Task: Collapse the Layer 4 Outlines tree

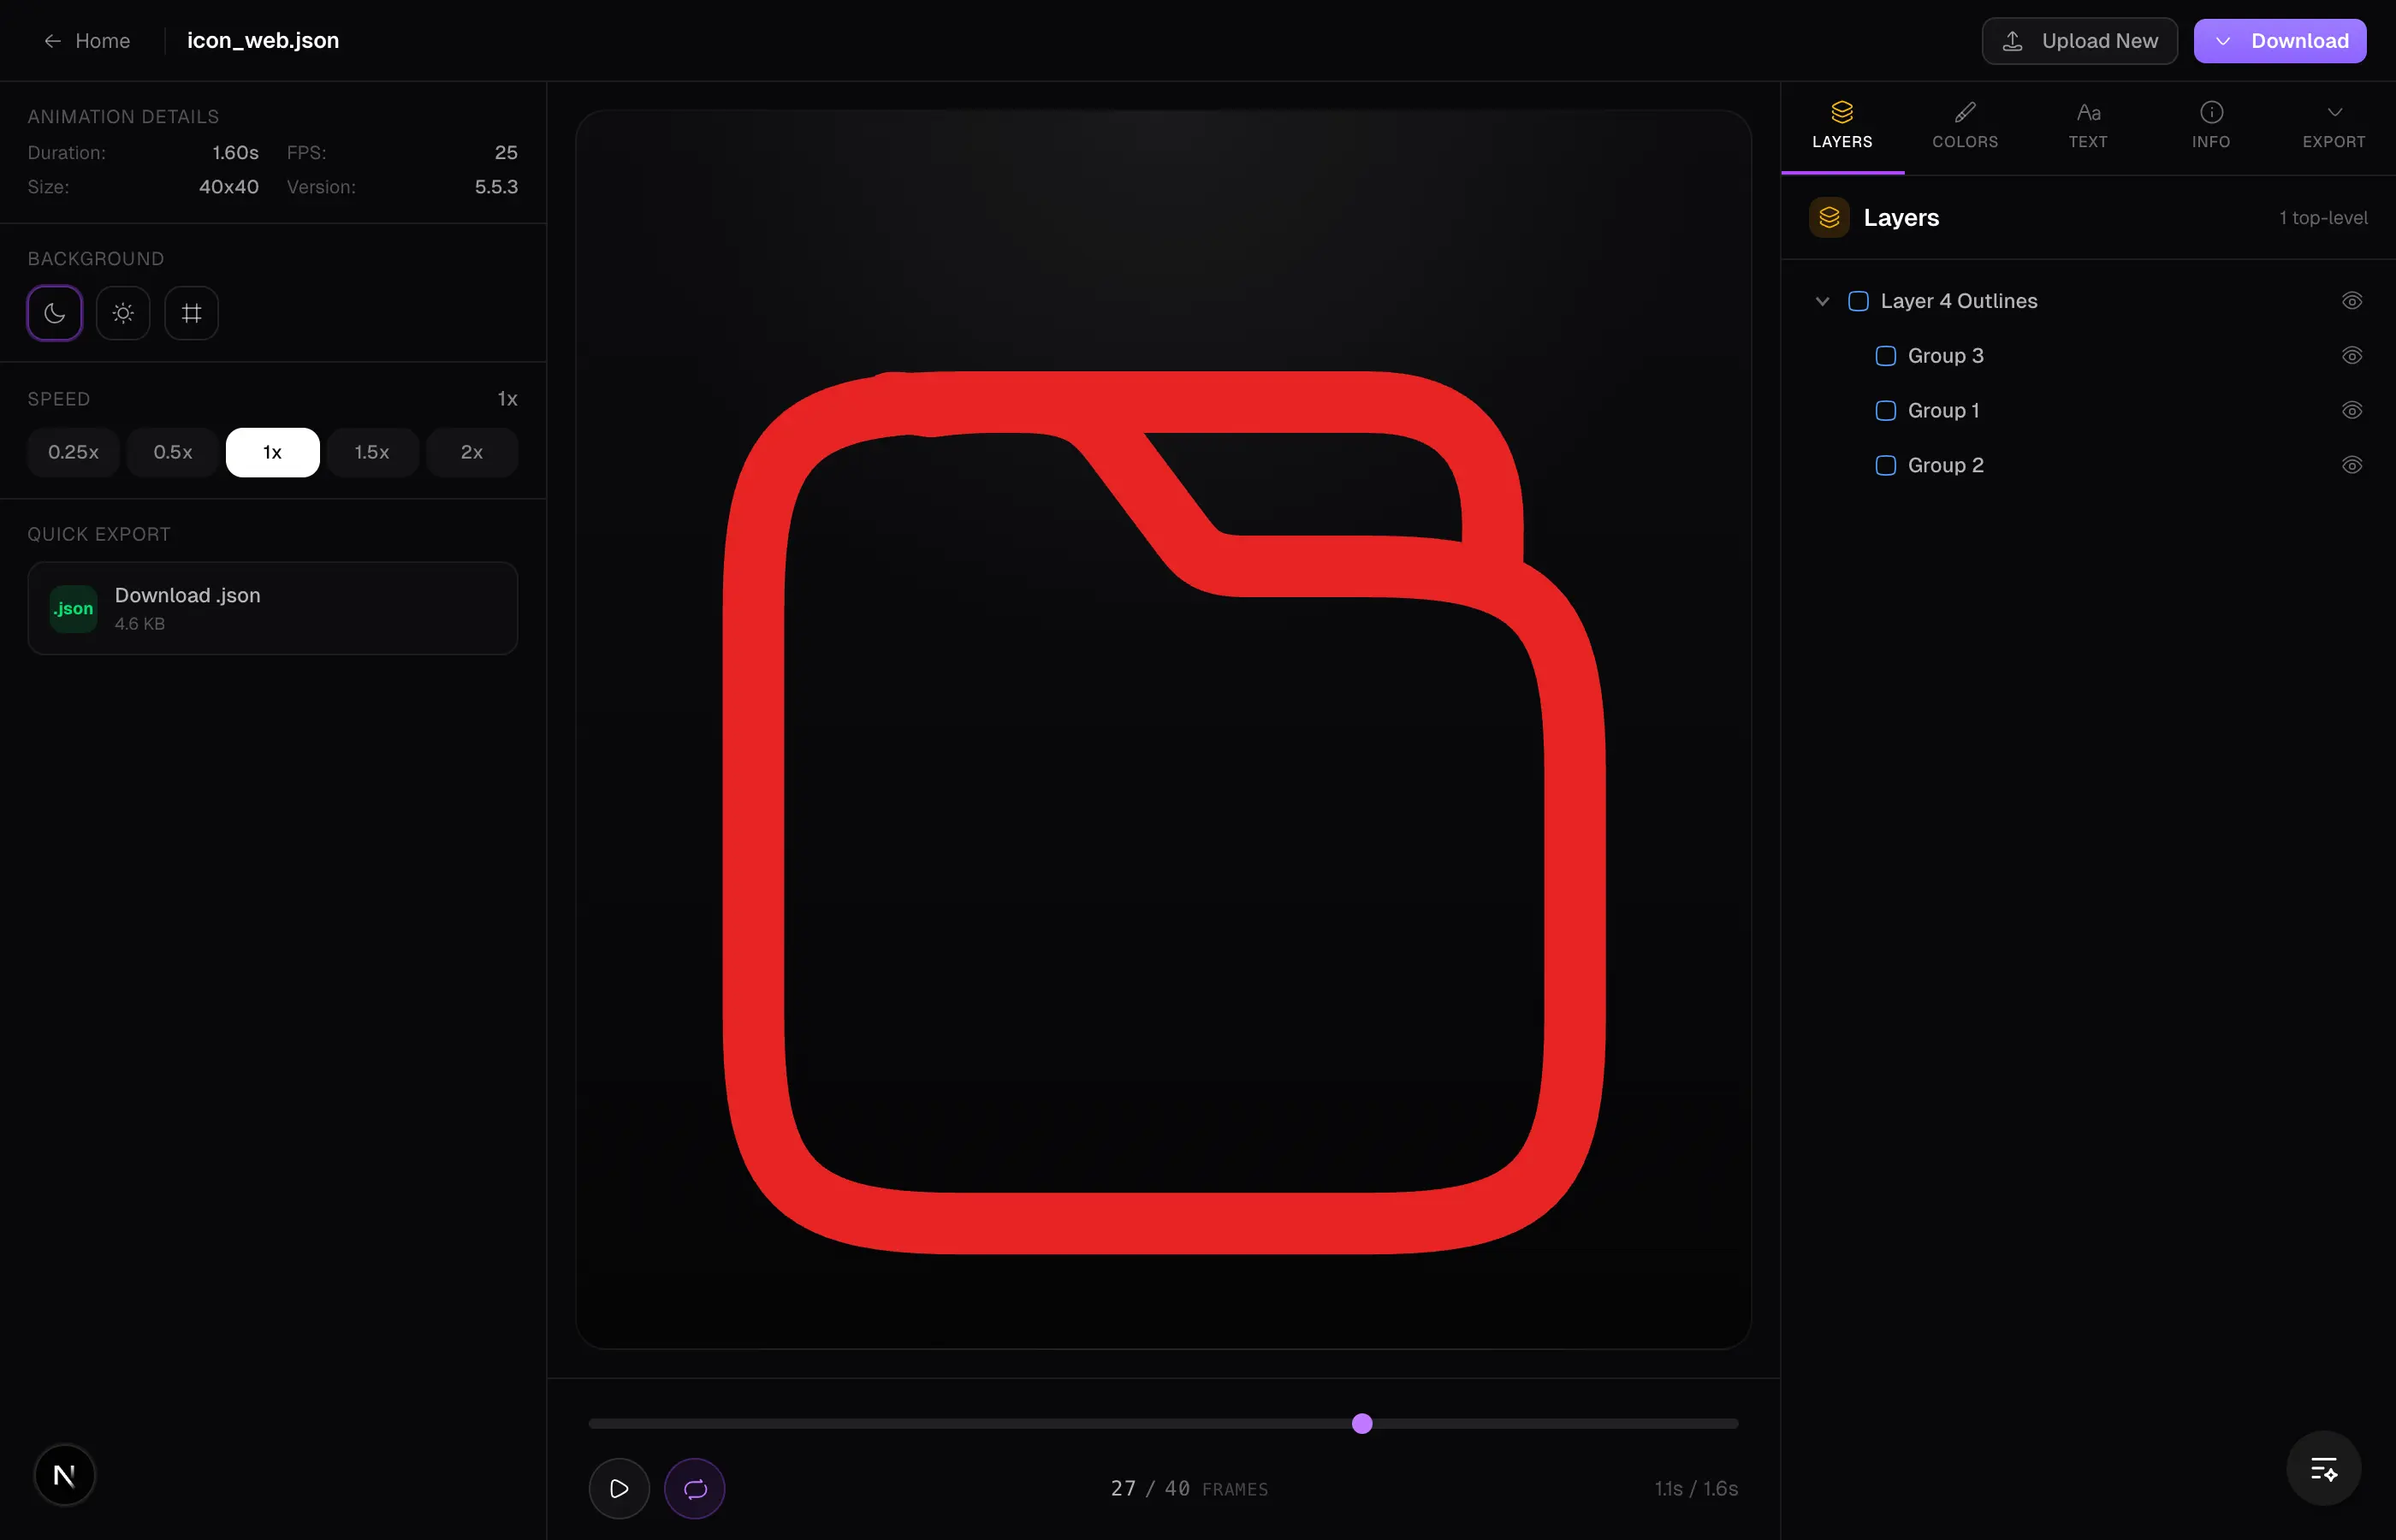Action: [x=1822, y=301]
